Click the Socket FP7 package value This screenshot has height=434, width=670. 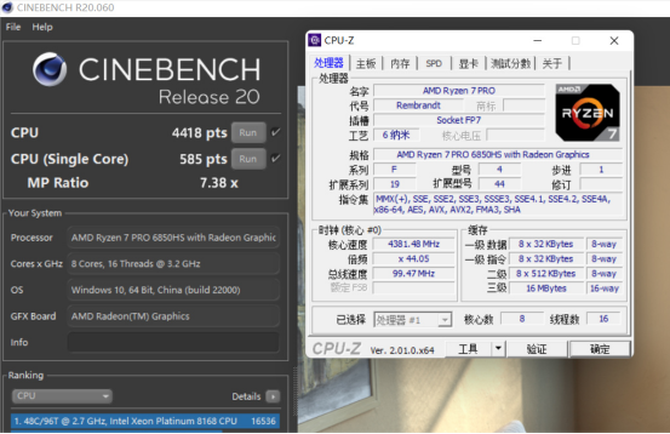(459, 120)
